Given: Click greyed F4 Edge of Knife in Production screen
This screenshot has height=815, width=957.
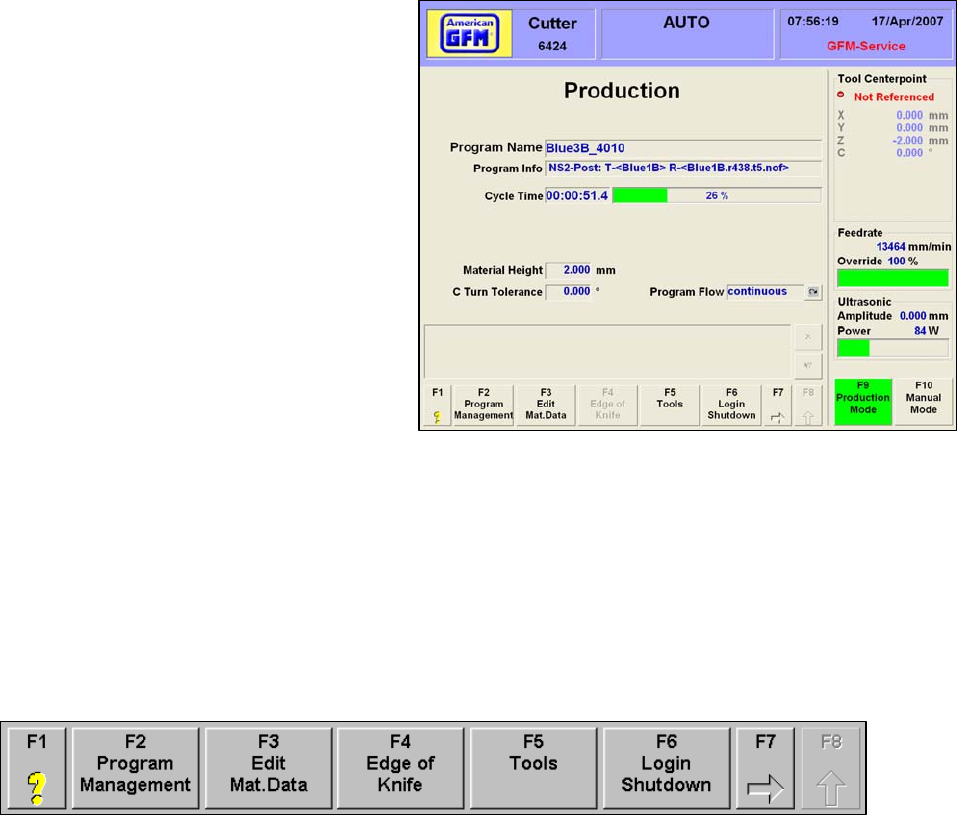Looking at the screenshot, I should pyautogui.click(x=607, y=405).
